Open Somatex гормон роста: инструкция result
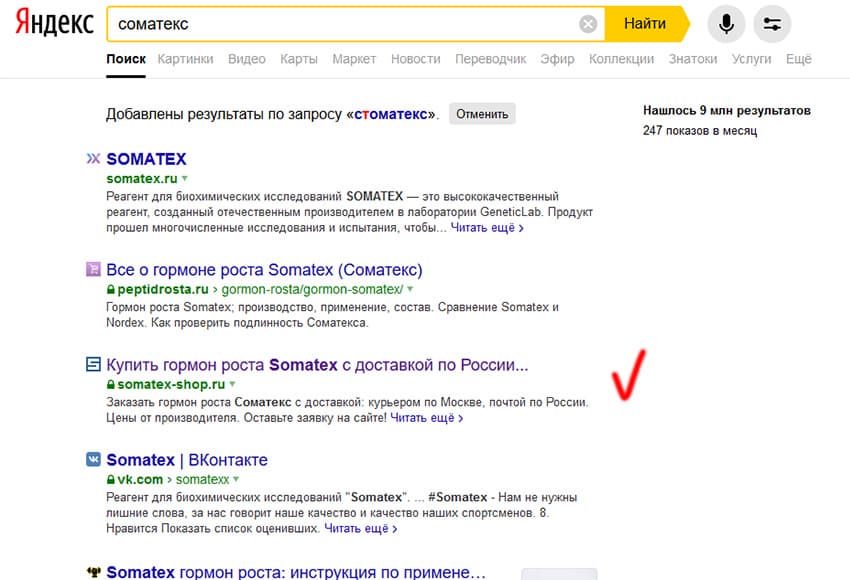Screen dimensions: 850x580 coord(296,572)
